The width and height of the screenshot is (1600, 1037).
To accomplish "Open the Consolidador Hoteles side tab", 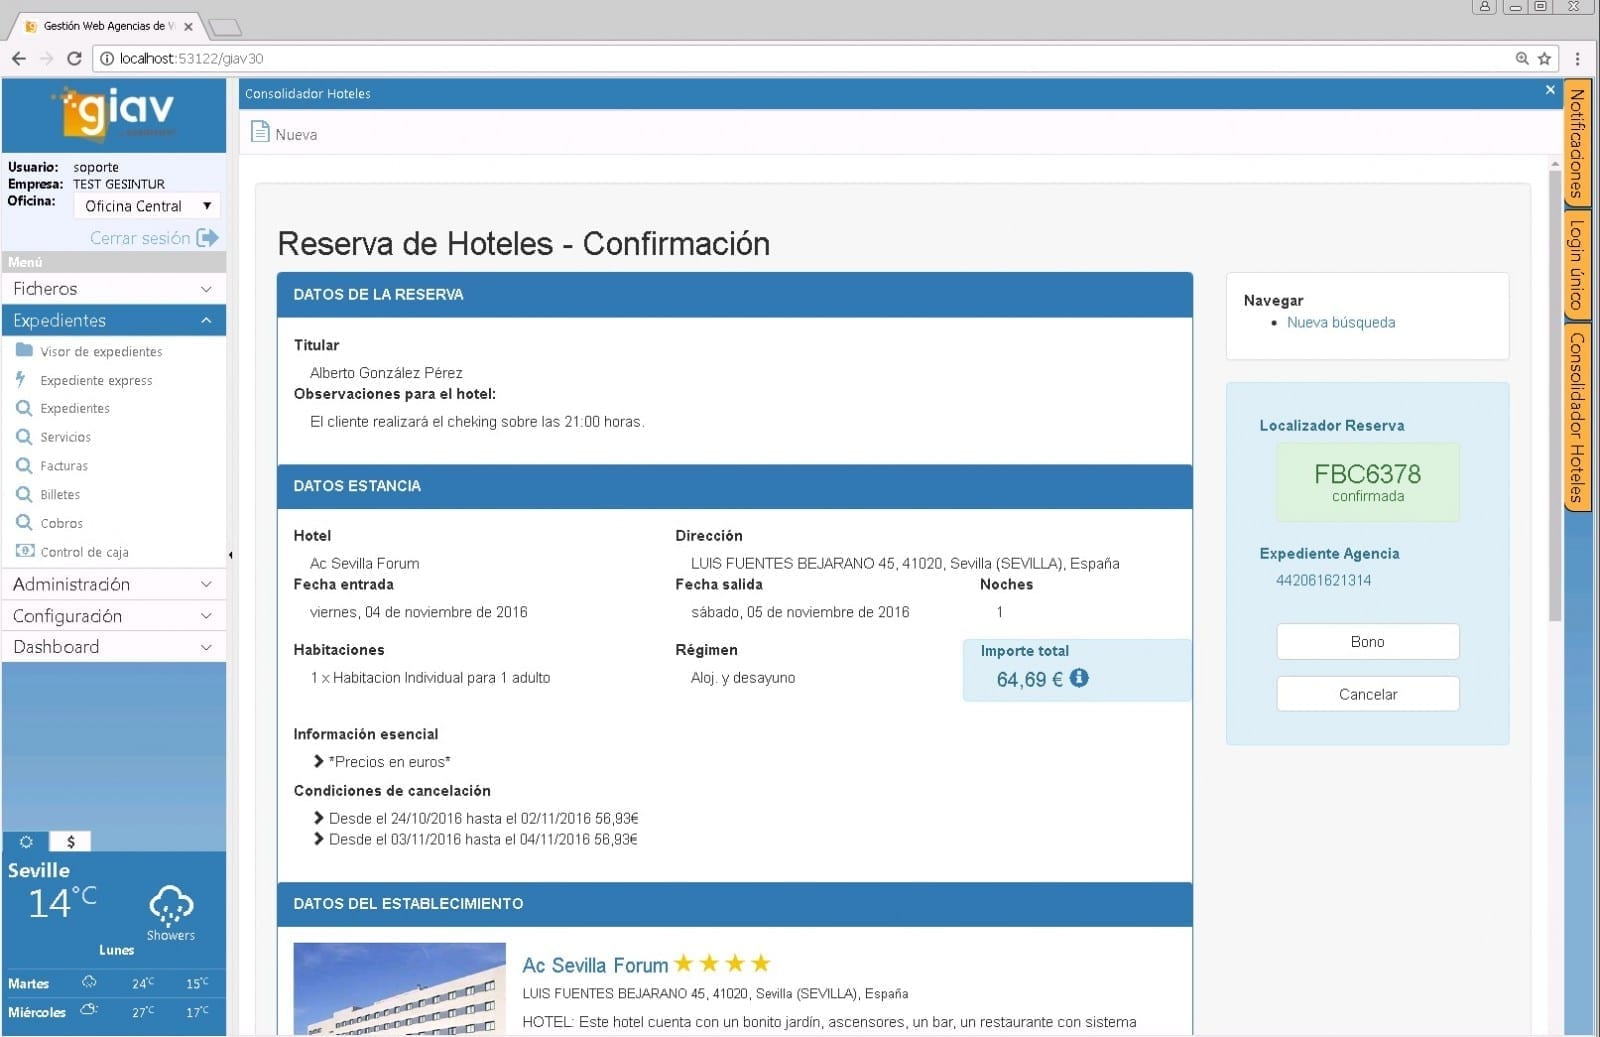I will point(1577,417).
